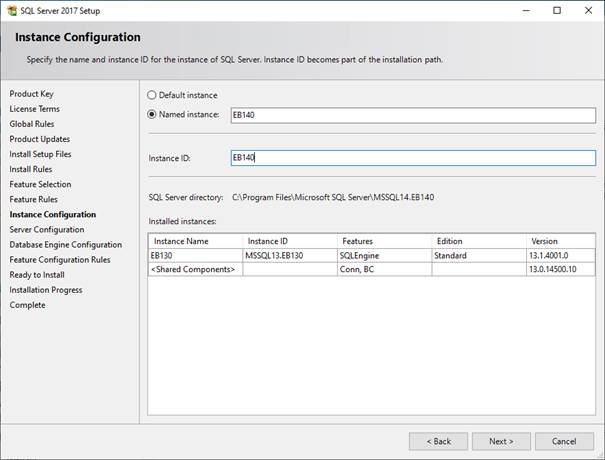Open the Product Updates step

pyautogui.click(x=40, y=139)
